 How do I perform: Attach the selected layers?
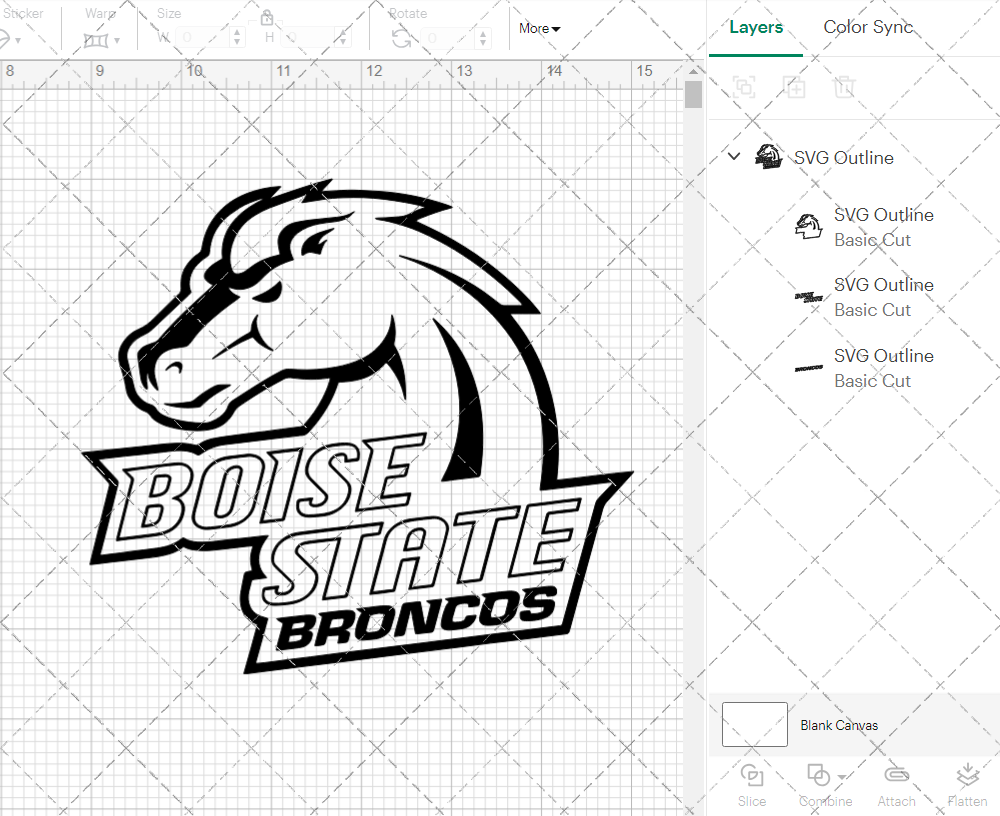tap(896, 783)
